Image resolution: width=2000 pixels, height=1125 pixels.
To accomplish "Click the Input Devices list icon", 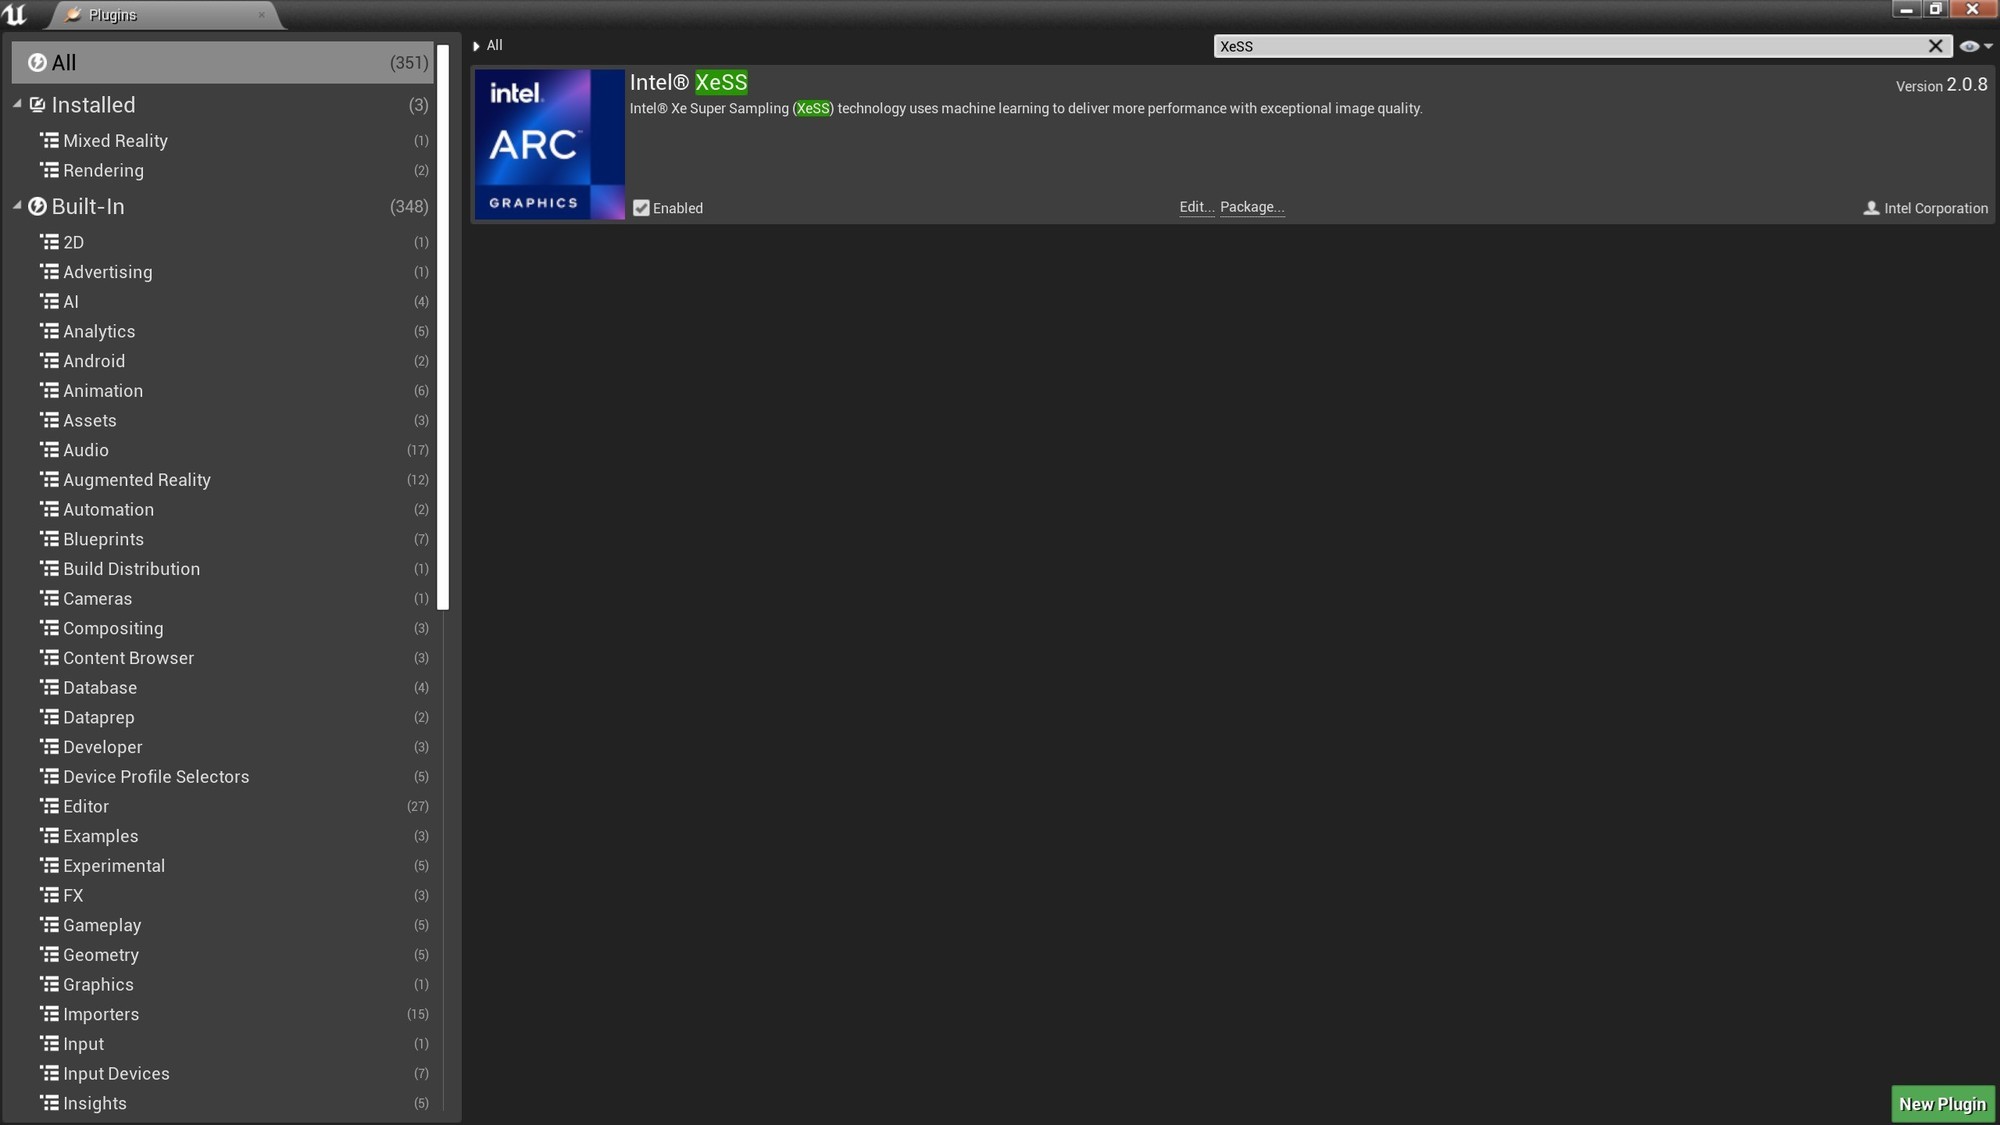I will coord(49,1074).
